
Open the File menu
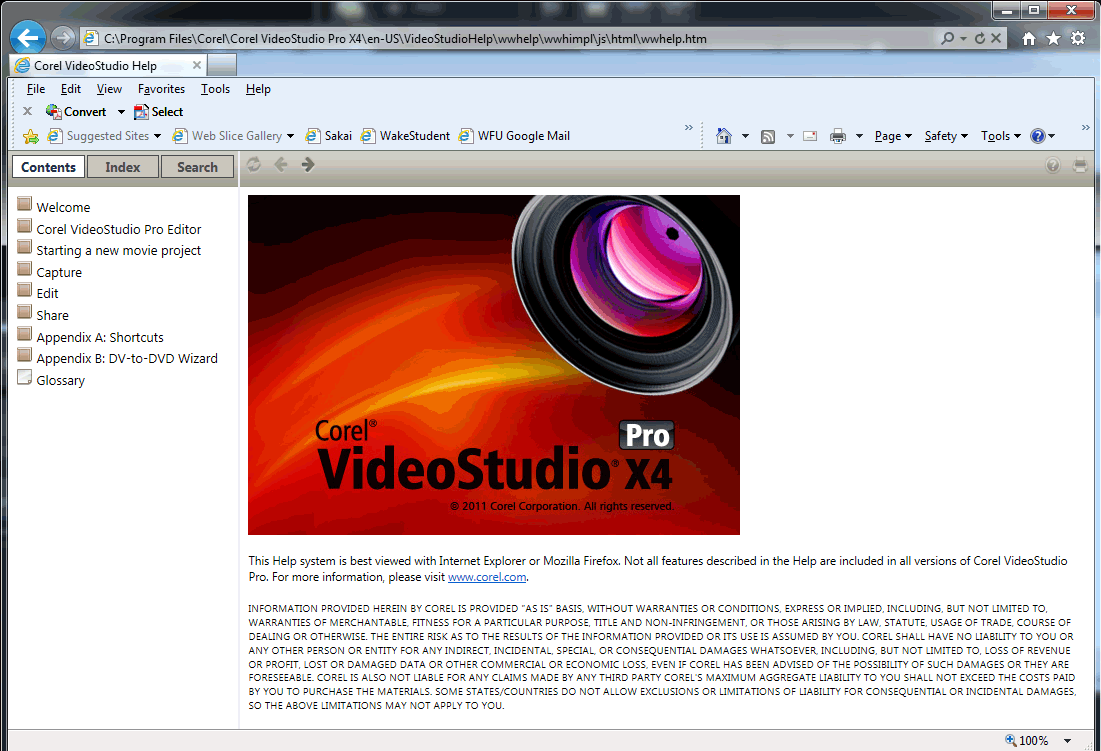pyautogui.click(x=36, y=89)
